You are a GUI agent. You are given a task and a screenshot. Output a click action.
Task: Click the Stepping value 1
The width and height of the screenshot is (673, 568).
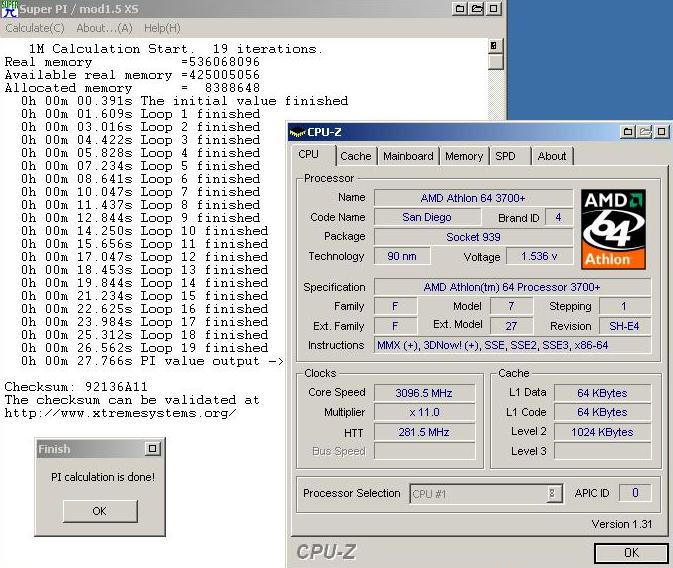click(x=624, y=306)
